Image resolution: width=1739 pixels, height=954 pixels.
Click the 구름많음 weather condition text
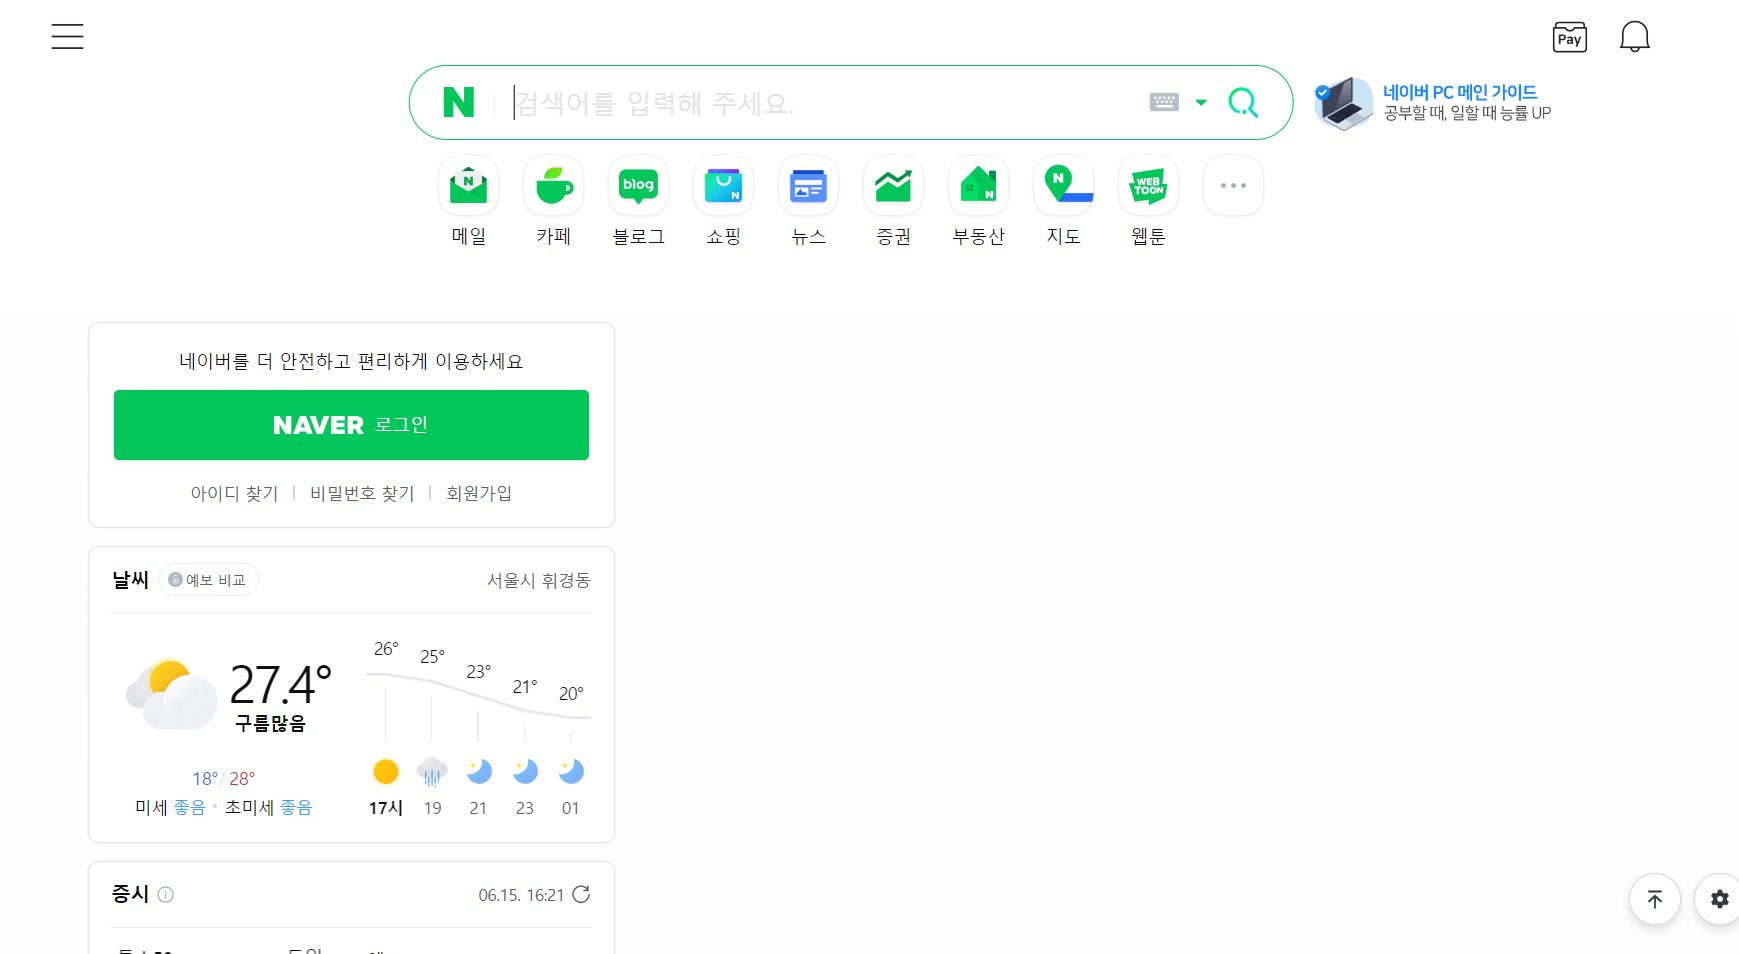[x=270, y=723]
